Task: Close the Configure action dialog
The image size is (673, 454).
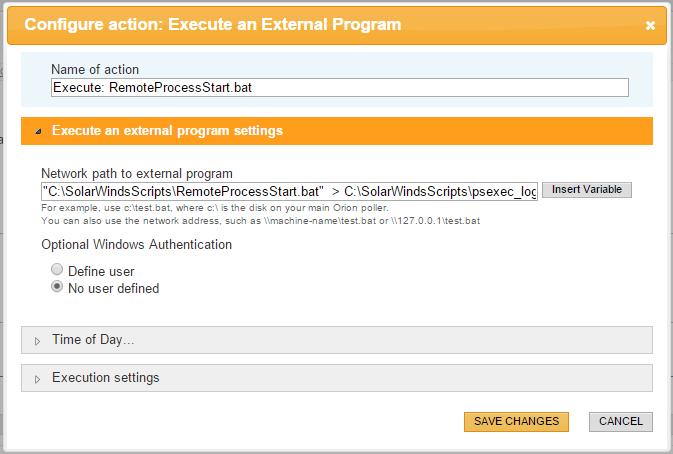Action: 650,25
